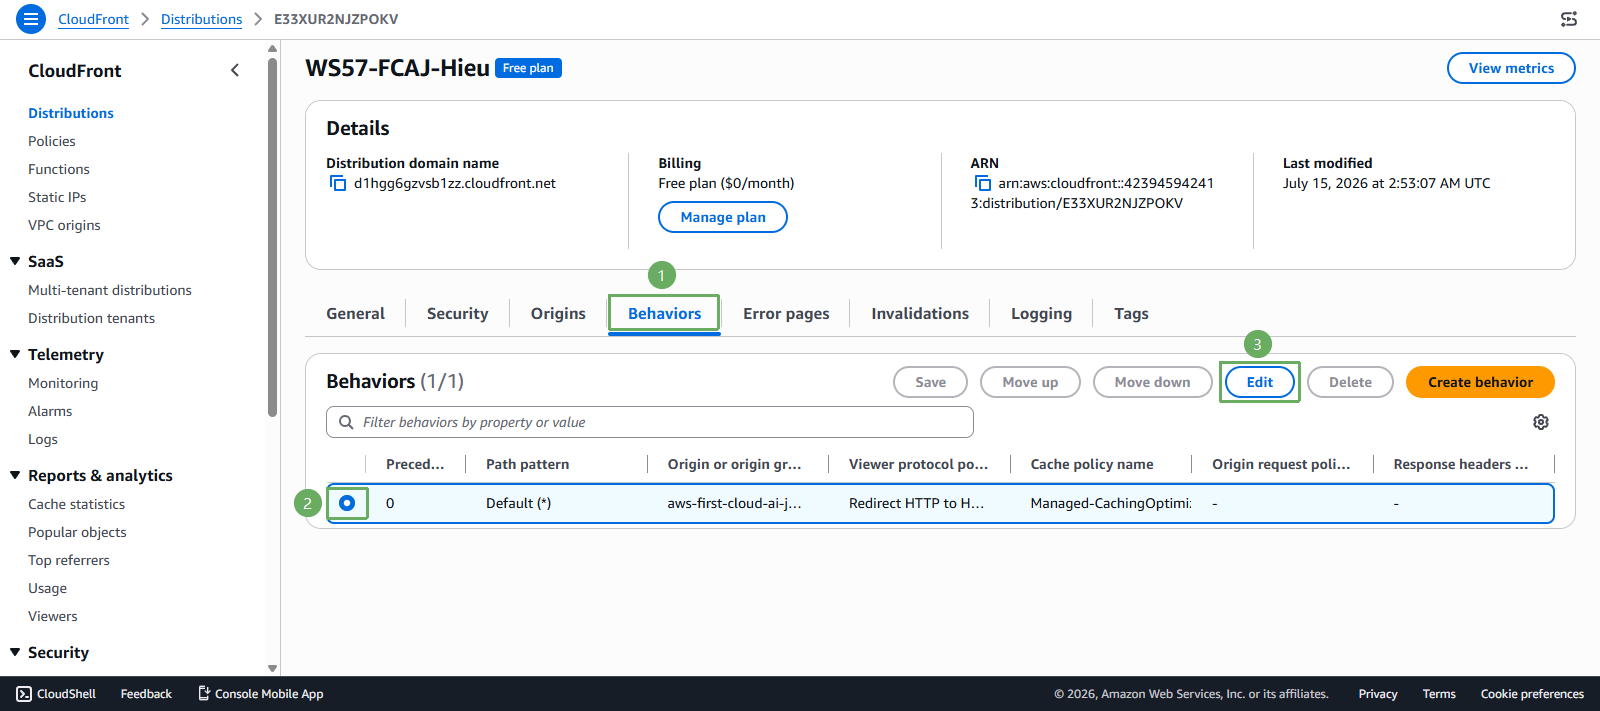Sort by Viewer protocol policy column
The width and height of the screenshot is (1600, 711).
[918, 464]
